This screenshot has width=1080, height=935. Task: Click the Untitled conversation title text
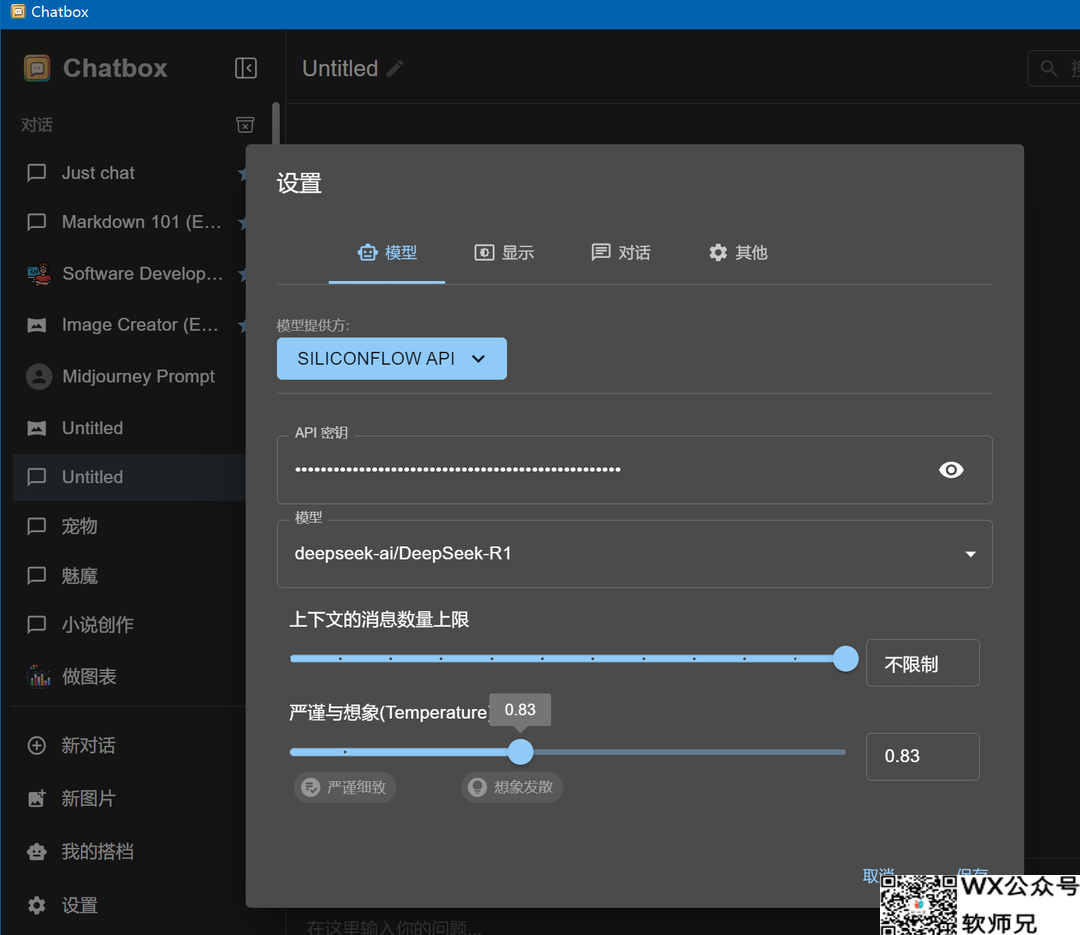pyautogui.click(x=340, y=68)
